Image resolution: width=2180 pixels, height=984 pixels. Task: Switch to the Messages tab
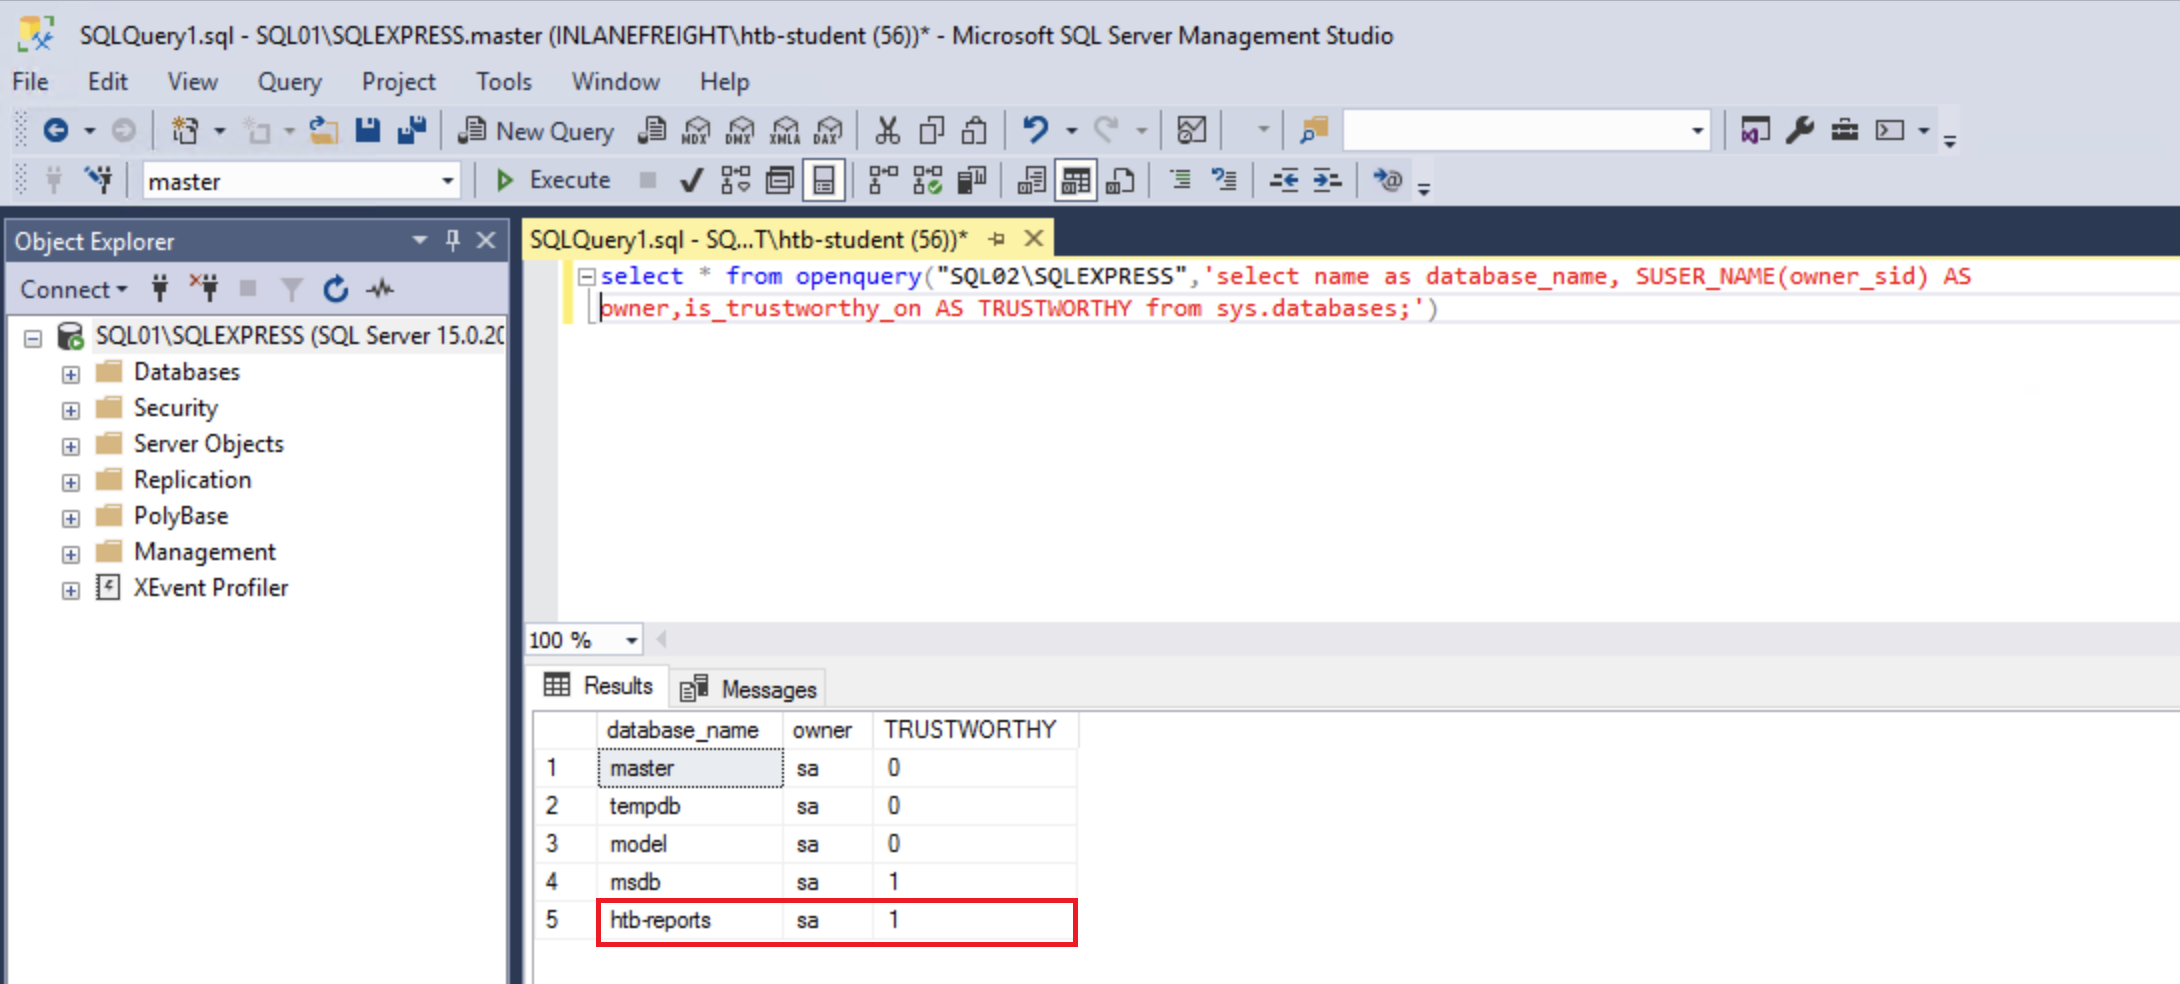[749, 689]
